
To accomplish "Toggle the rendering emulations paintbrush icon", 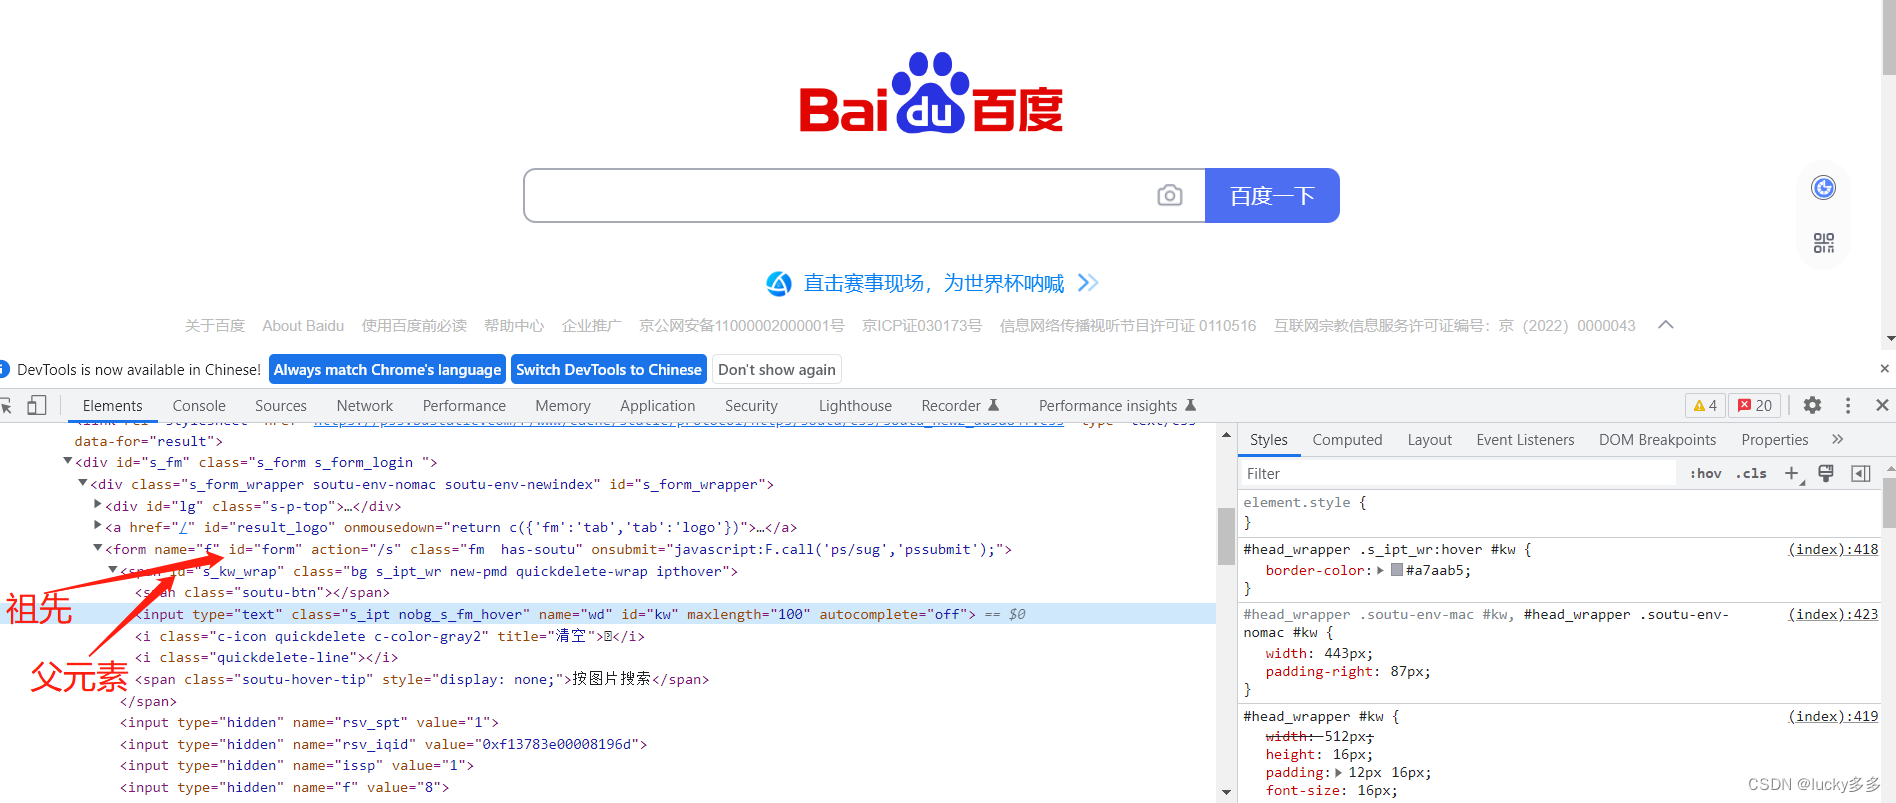I will click(x=1826, y=473).
